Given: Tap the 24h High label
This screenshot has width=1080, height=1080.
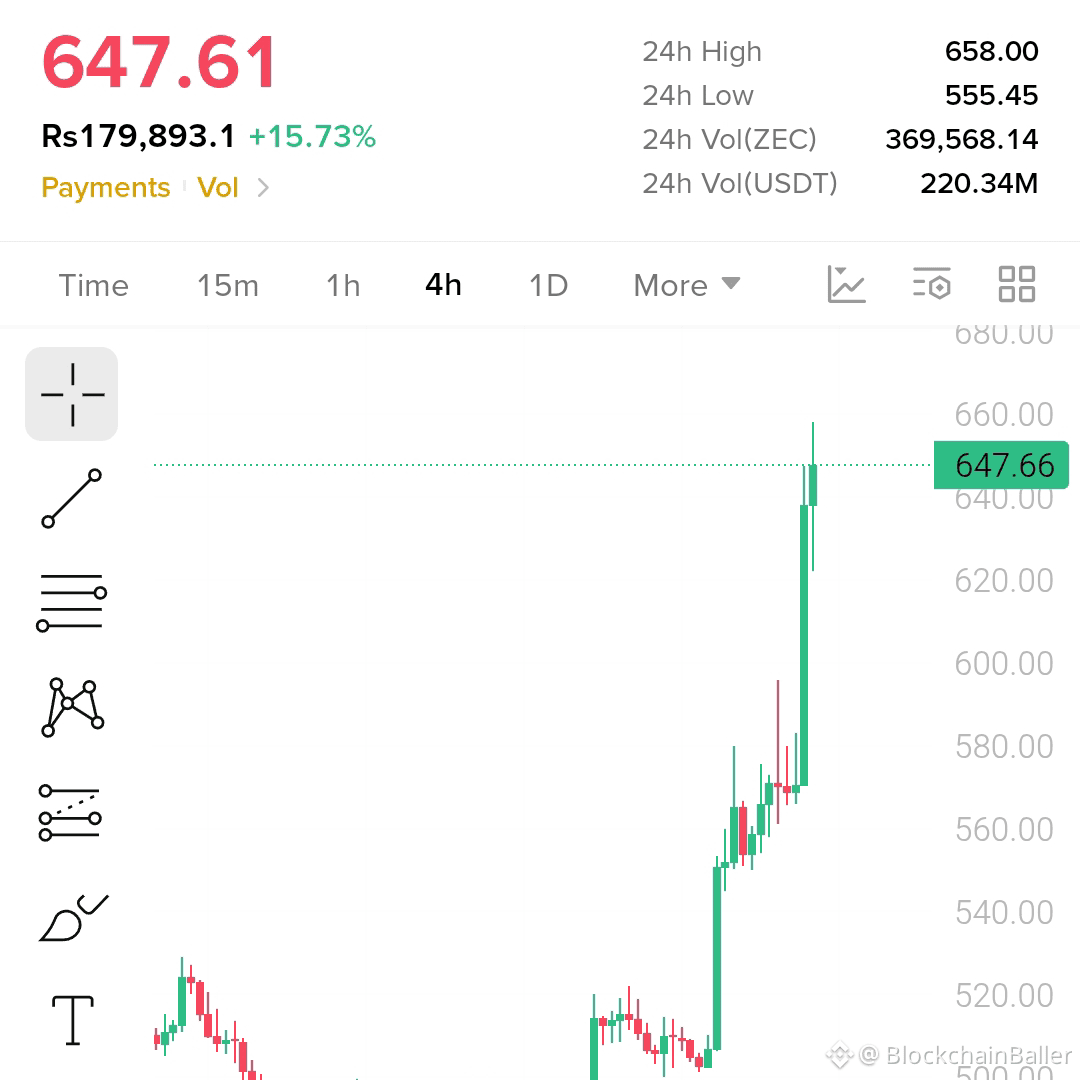Looking at the screenshot, I should coord(702,52).
